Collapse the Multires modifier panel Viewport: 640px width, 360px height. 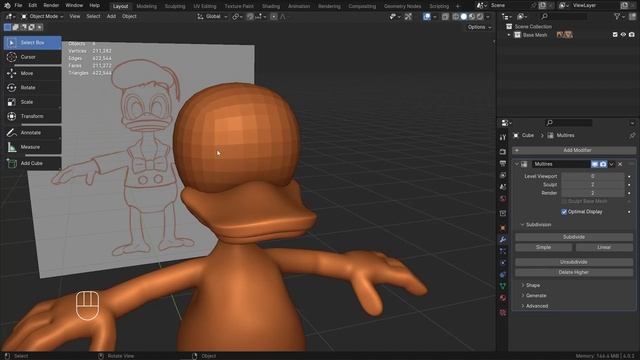516,164
